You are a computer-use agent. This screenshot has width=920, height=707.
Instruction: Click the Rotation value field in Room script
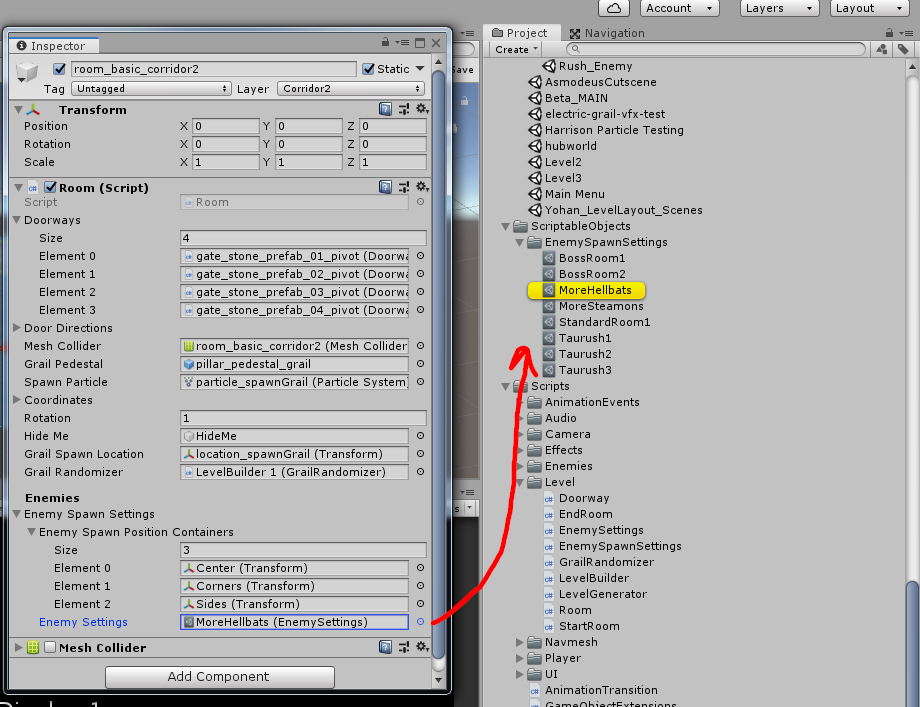pos(303,418)
